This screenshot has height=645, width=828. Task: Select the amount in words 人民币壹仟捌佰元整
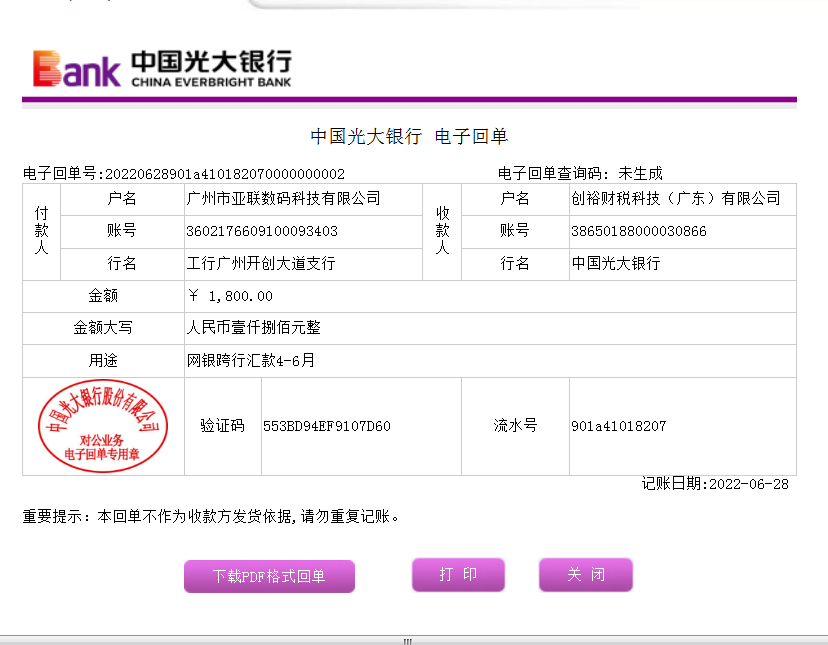pyautogui.click(x=253, y=328)
